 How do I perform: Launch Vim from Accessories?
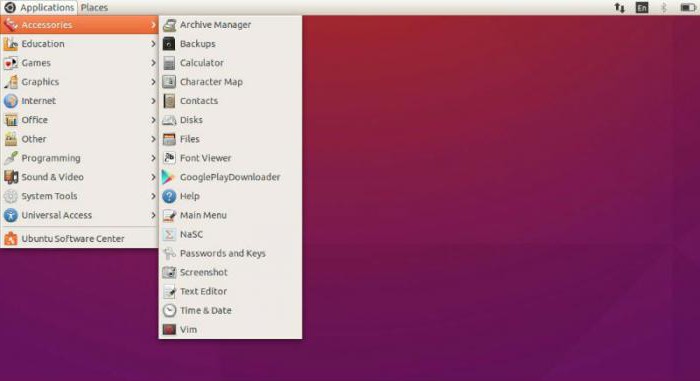coord(230,330)
